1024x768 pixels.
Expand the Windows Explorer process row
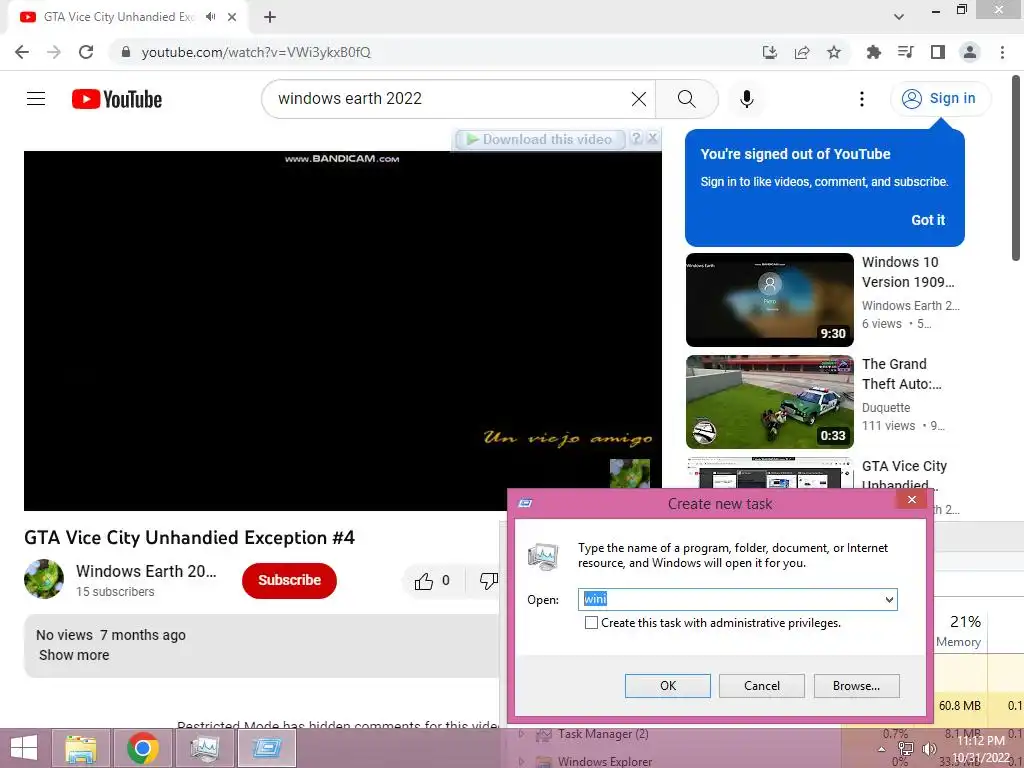point(521,761)
